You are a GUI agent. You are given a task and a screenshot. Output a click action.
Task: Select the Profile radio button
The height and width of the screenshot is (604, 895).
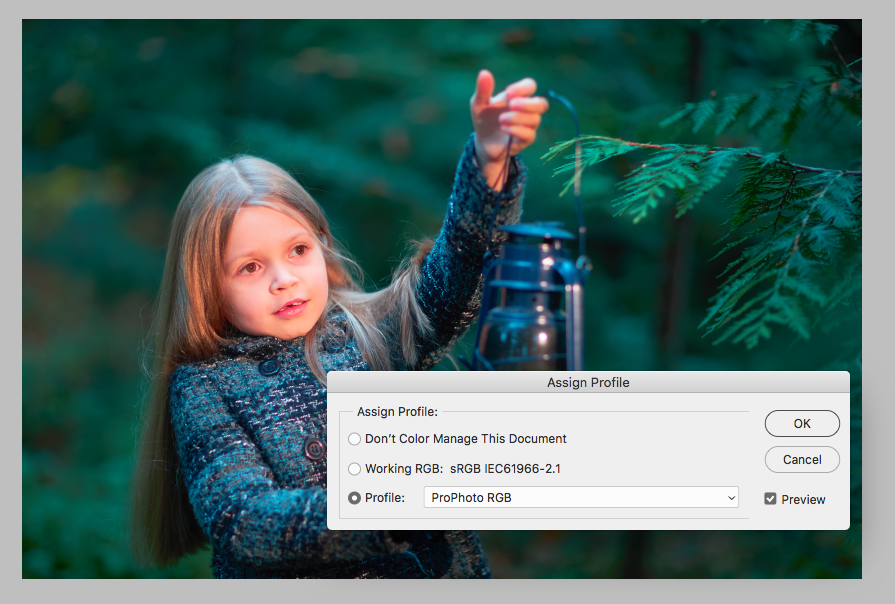coord(354,498)
